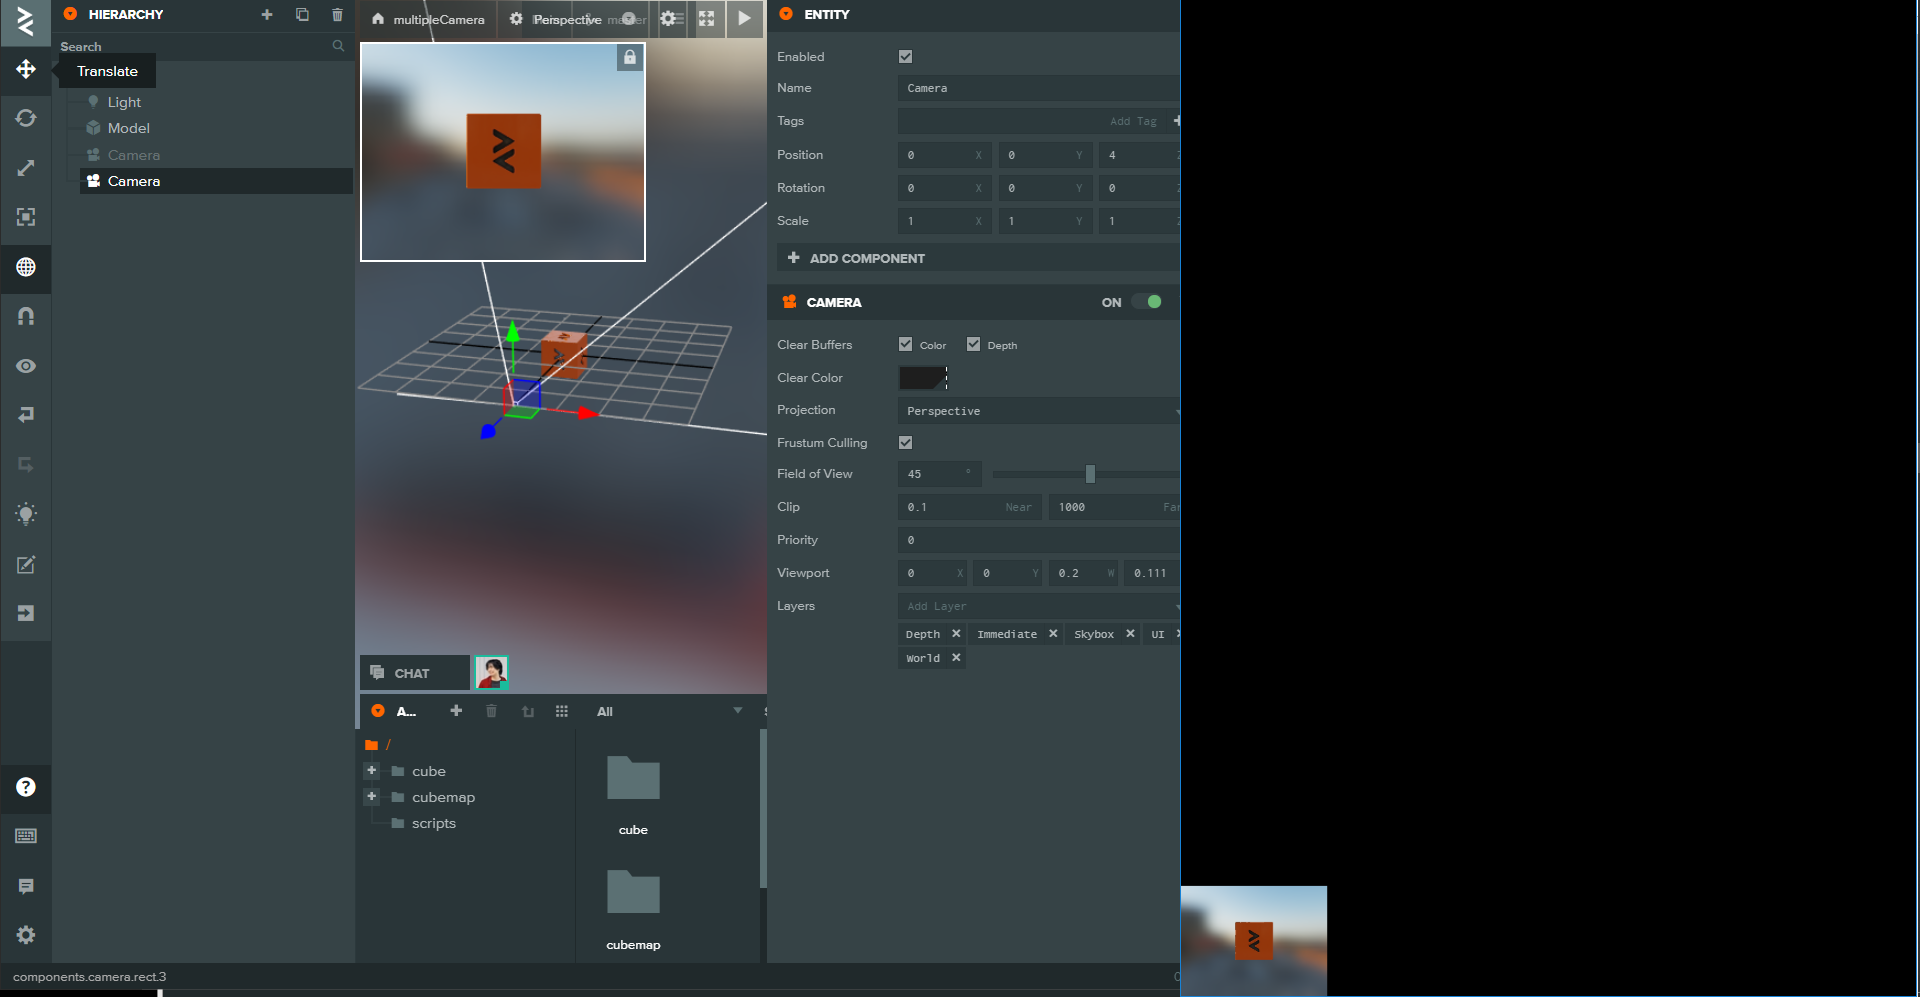The height and width of the screenshot is (997, 1920).
Task: Open editor settings via bottom gear icon
Action: (25, 935)
